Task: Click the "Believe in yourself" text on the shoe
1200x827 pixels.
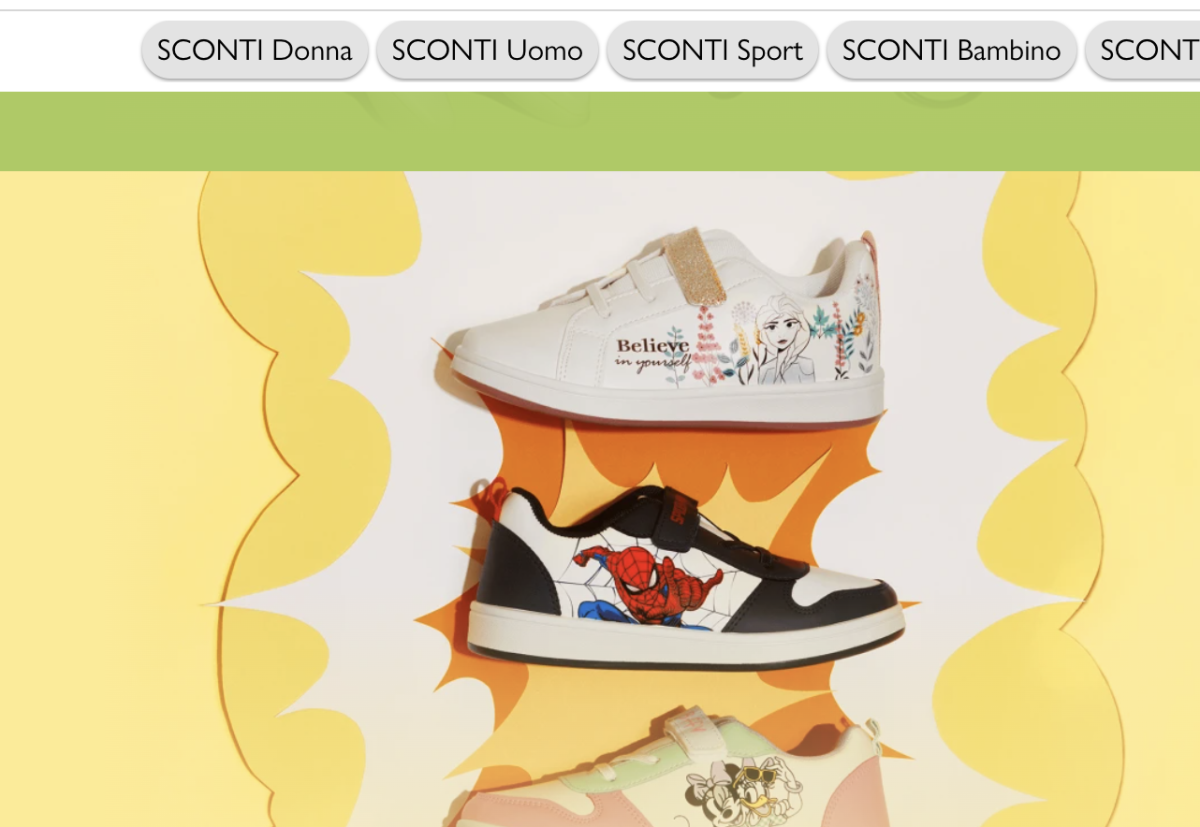Action: pos(653,354)
